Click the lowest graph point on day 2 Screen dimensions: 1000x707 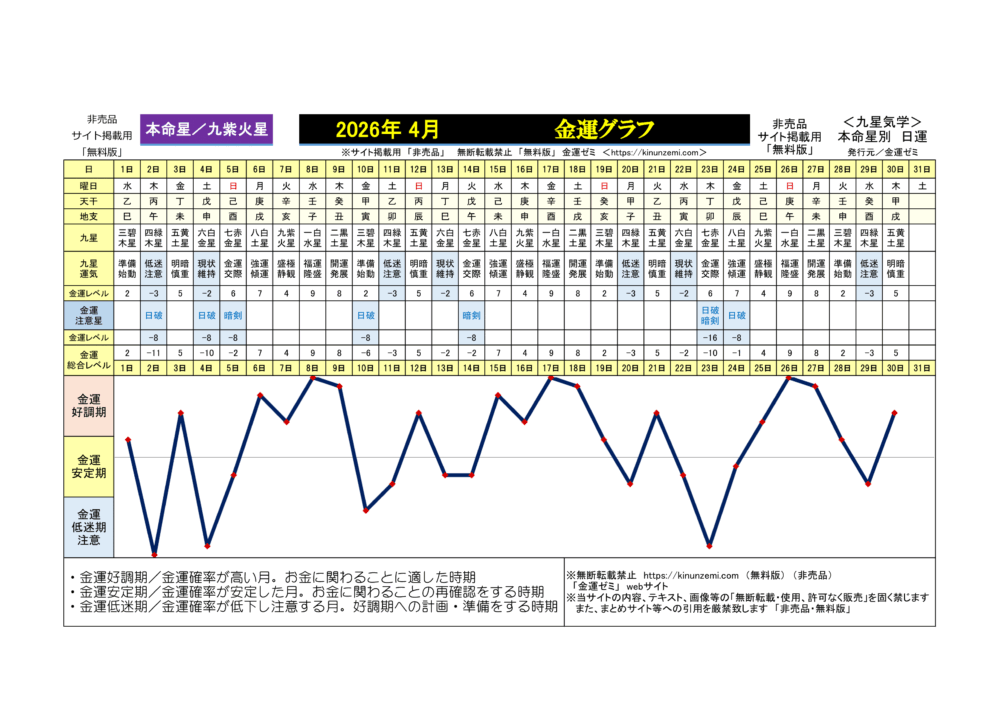154,554
